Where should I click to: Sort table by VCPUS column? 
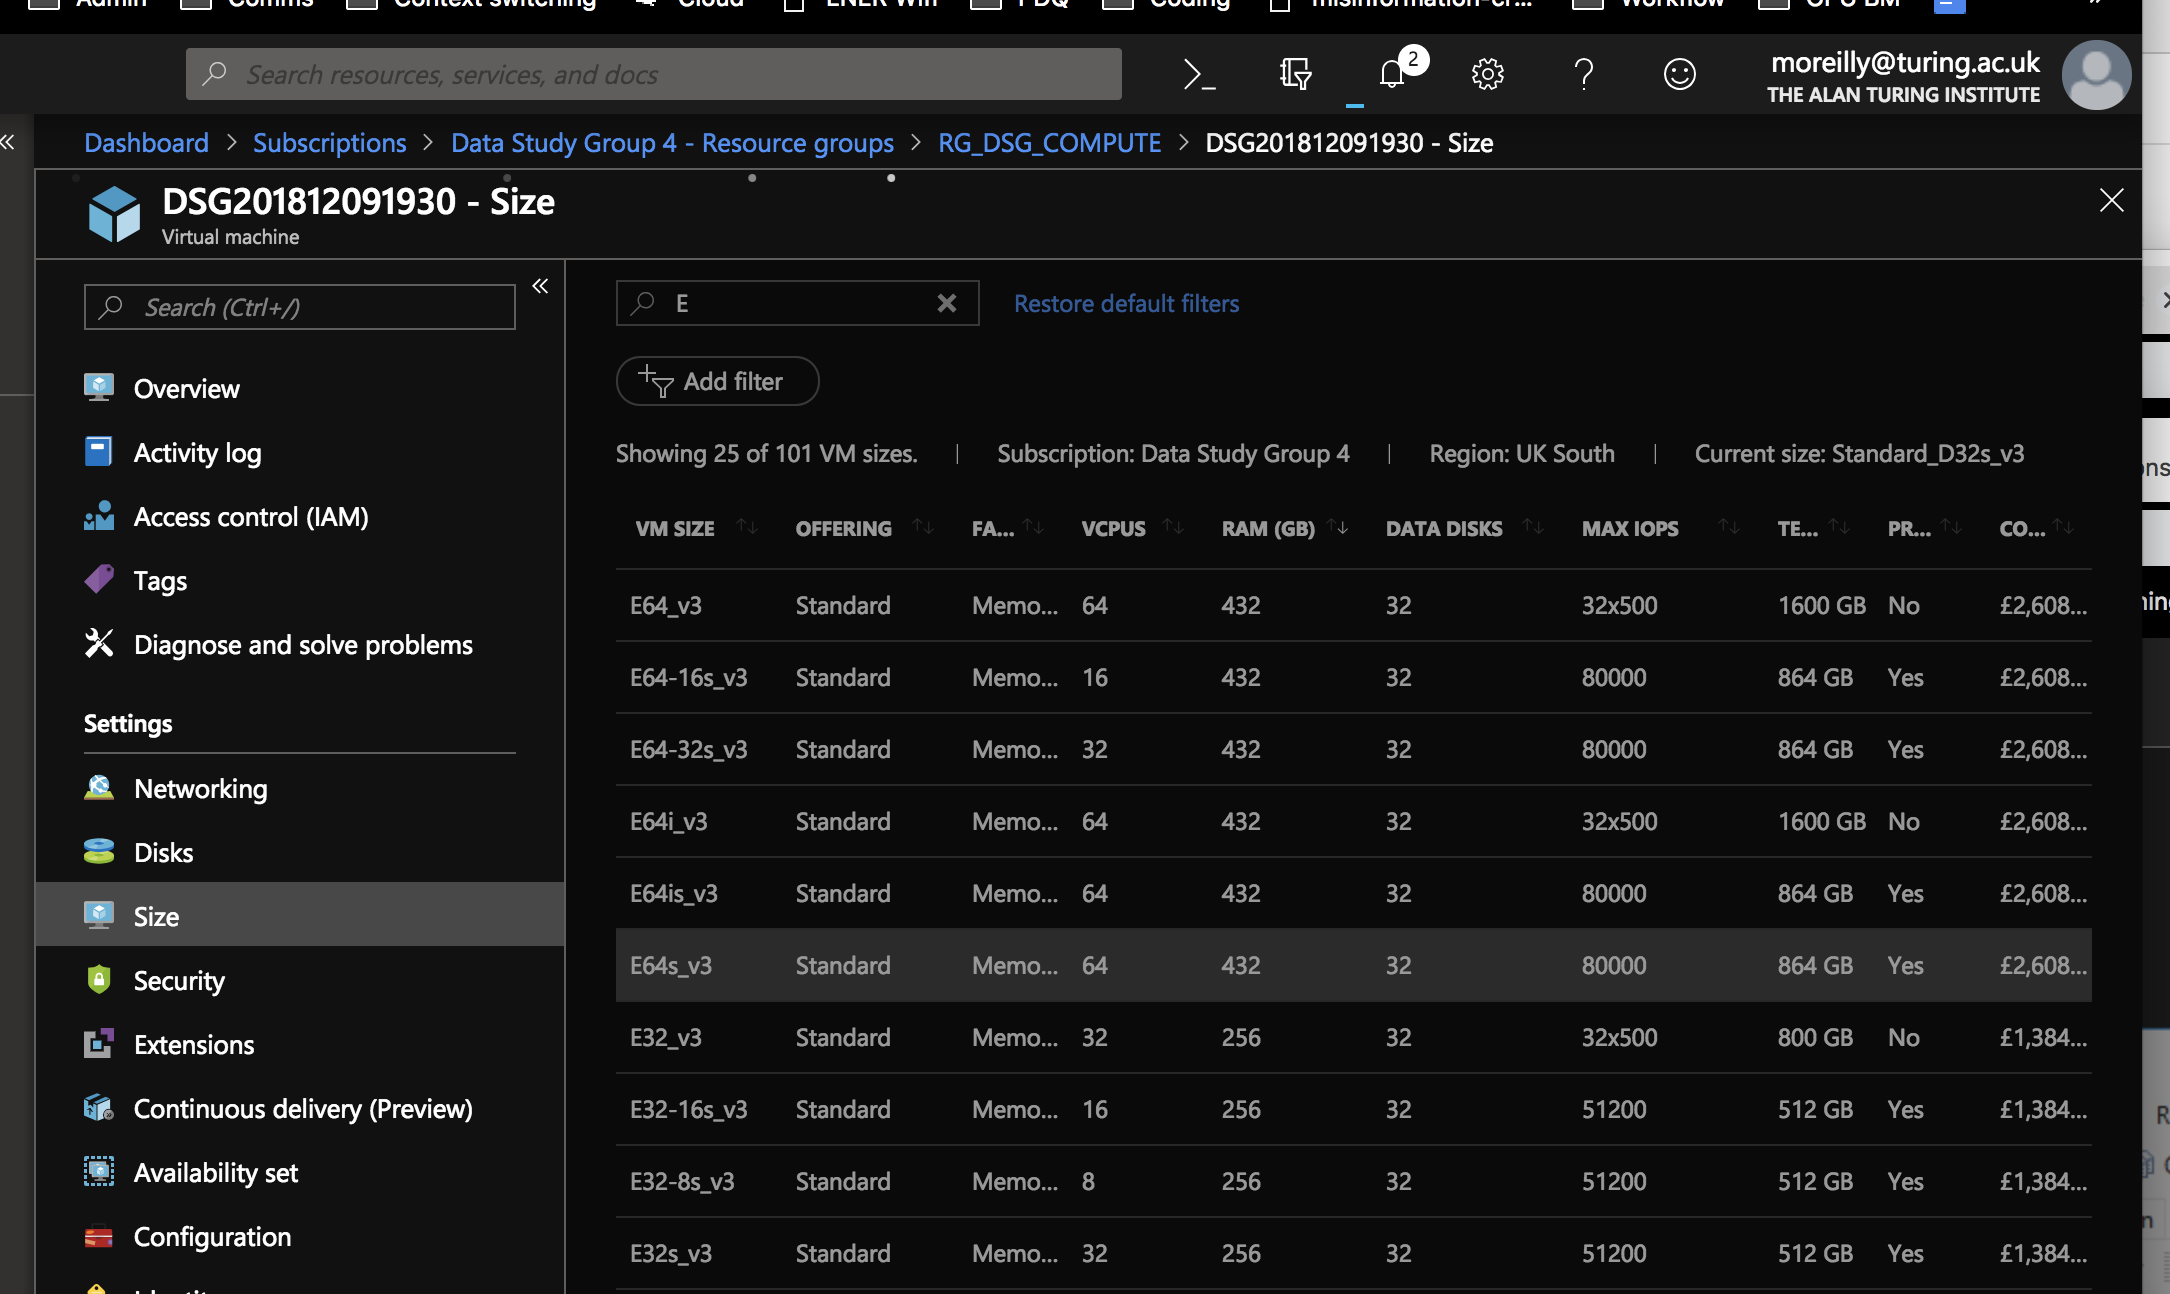tap(1113, 528)
